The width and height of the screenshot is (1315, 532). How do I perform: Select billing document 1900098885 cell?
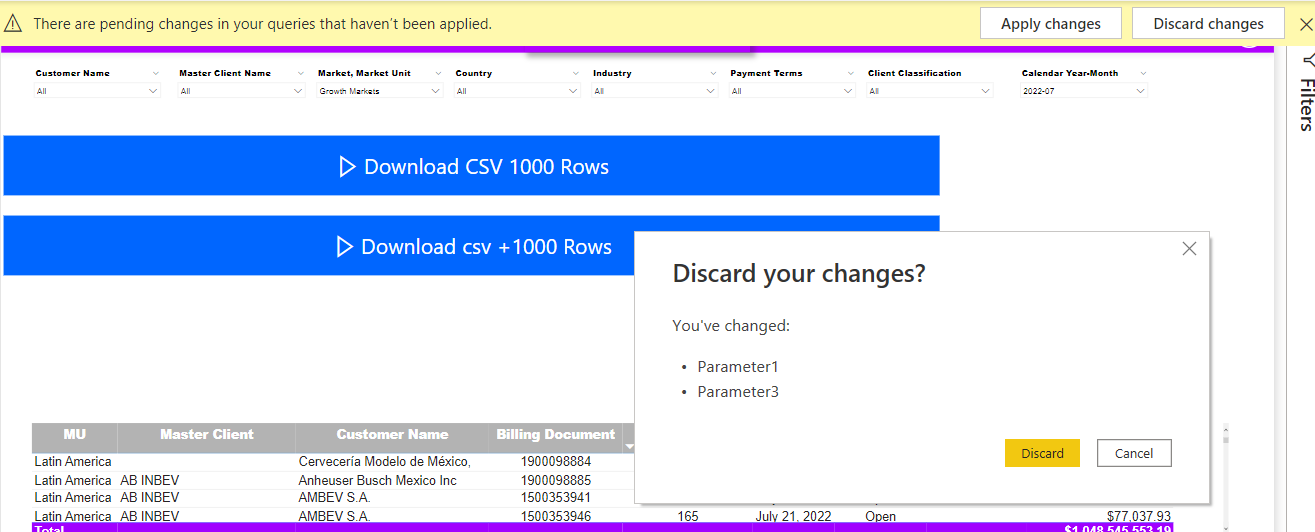pos(556,480)
